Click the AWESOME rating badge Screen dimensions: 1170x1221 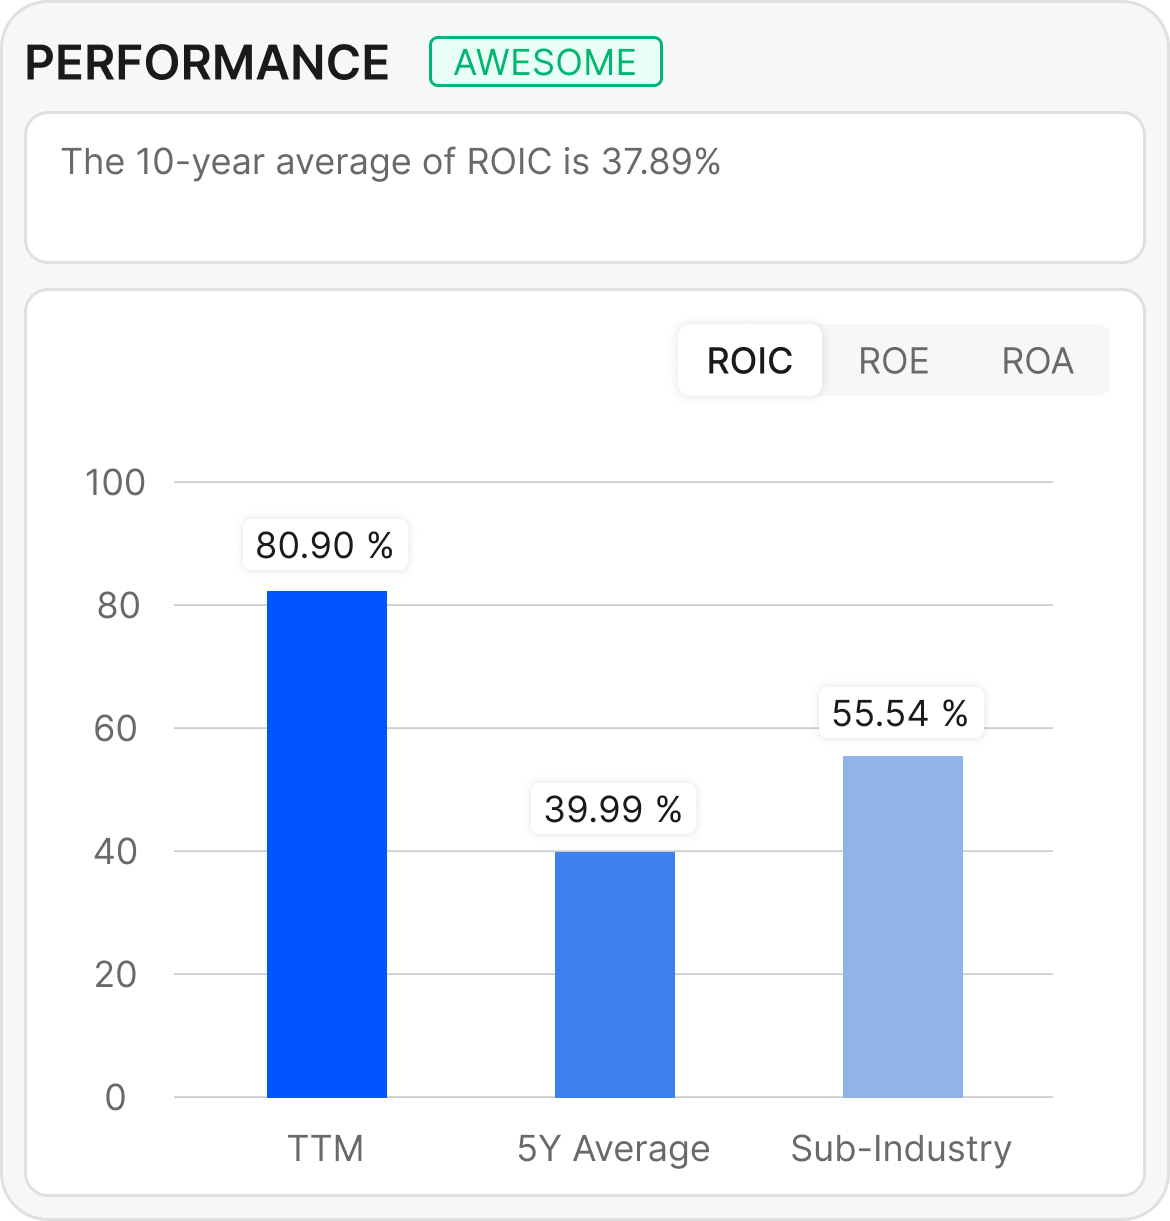(545, 61)
